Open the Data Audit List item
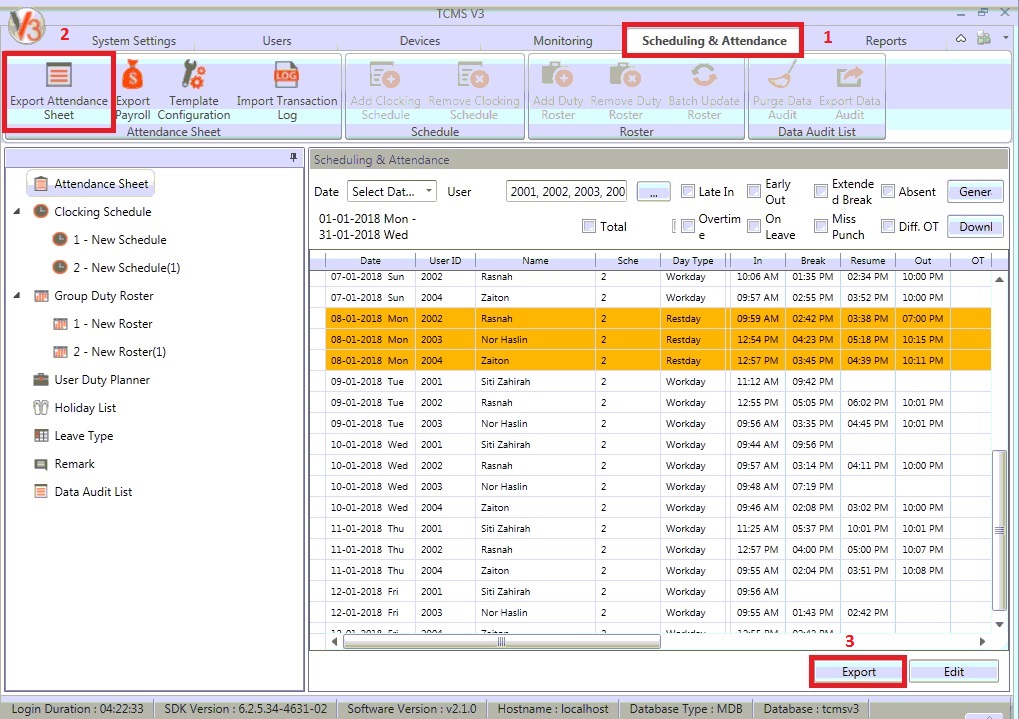Screen dimensions: 1019x719 pos(93,492)
